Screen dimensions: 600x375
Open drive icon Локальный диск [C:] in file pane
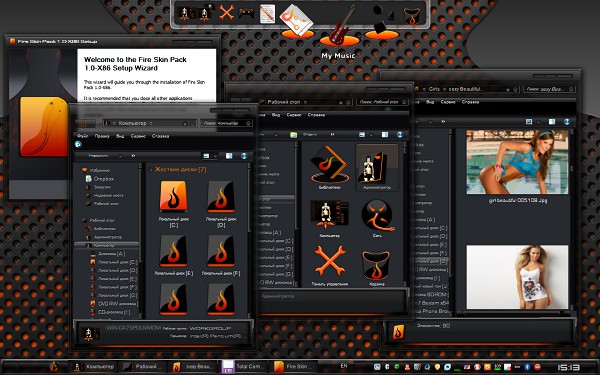(x=173, y=197)
